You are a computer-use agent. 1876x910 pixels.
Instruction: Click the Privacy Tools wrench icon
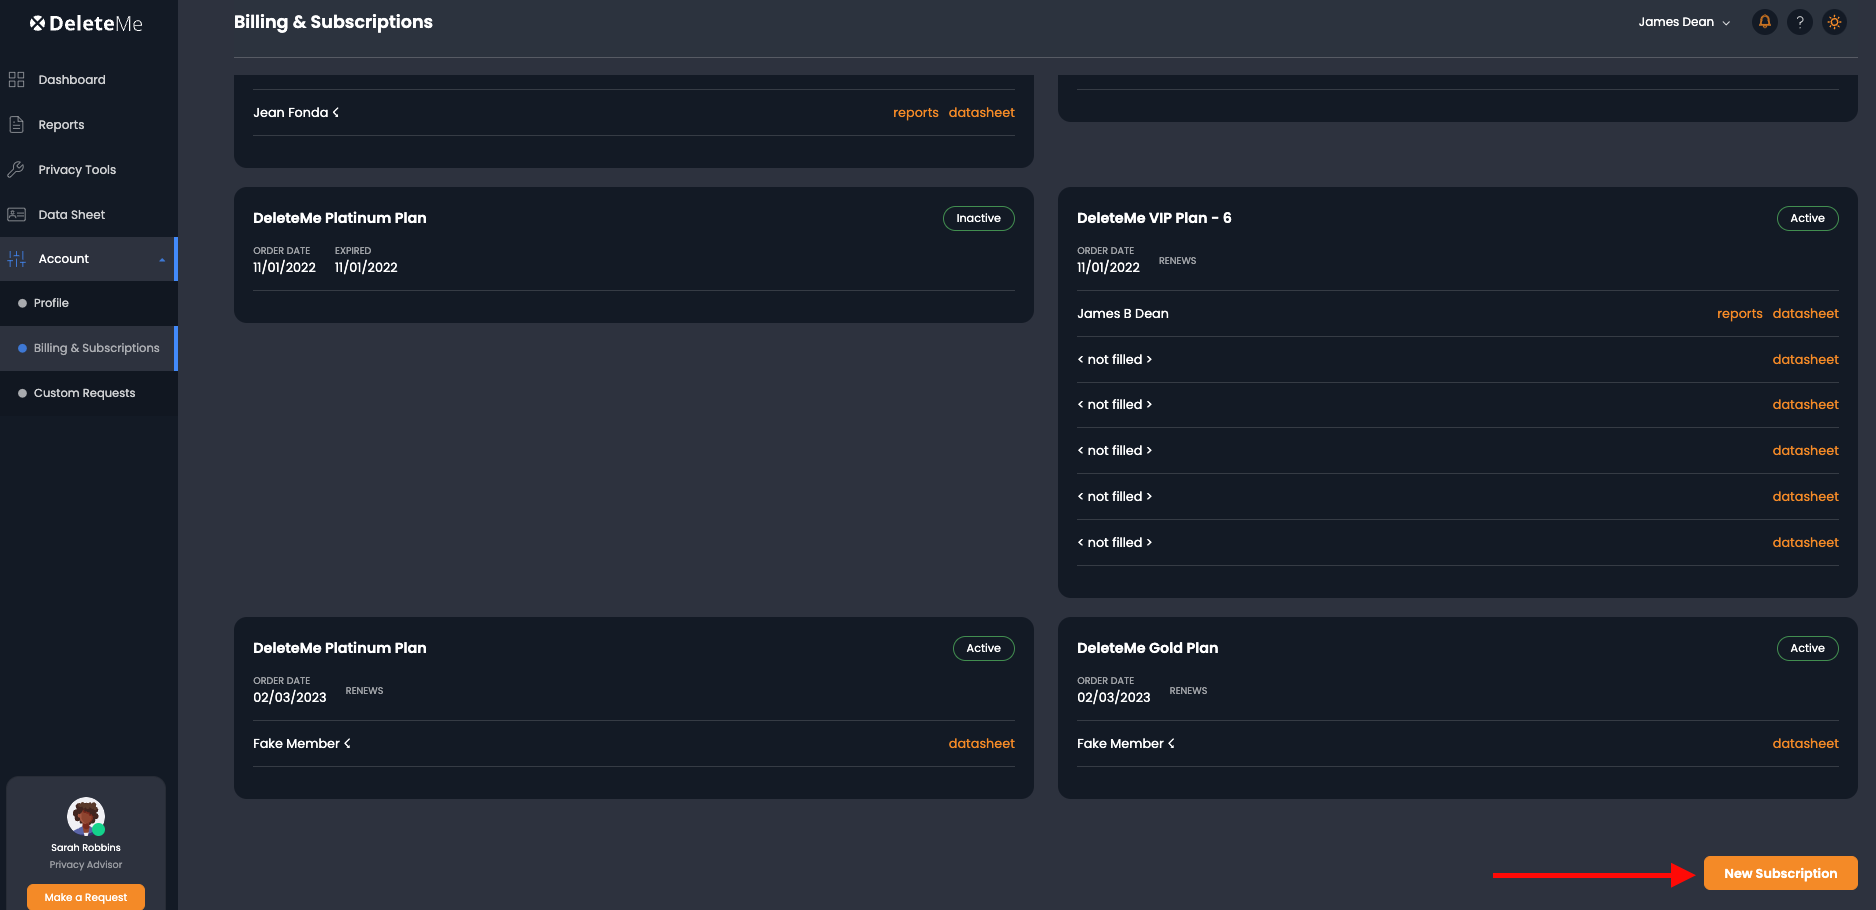[16, 169]
